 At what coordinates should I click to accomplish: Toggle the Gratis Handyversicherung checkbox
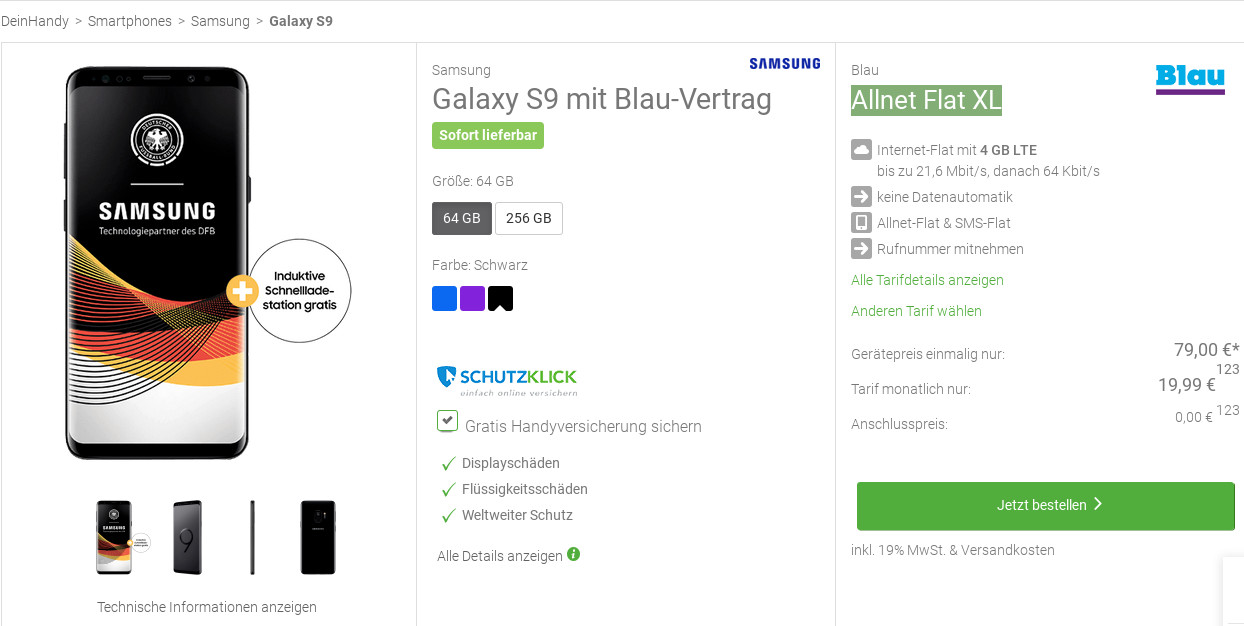(447, 421)
